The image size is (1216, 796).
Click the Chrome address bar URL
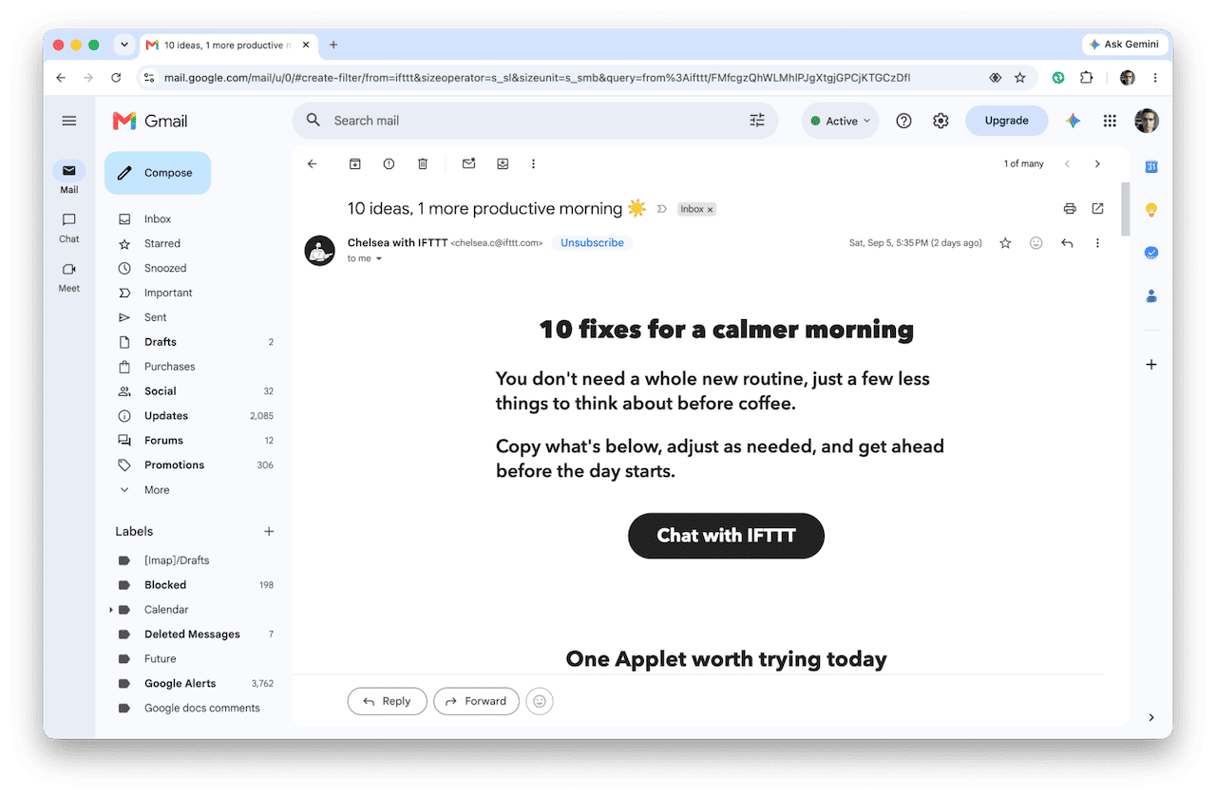pos(537,78)
